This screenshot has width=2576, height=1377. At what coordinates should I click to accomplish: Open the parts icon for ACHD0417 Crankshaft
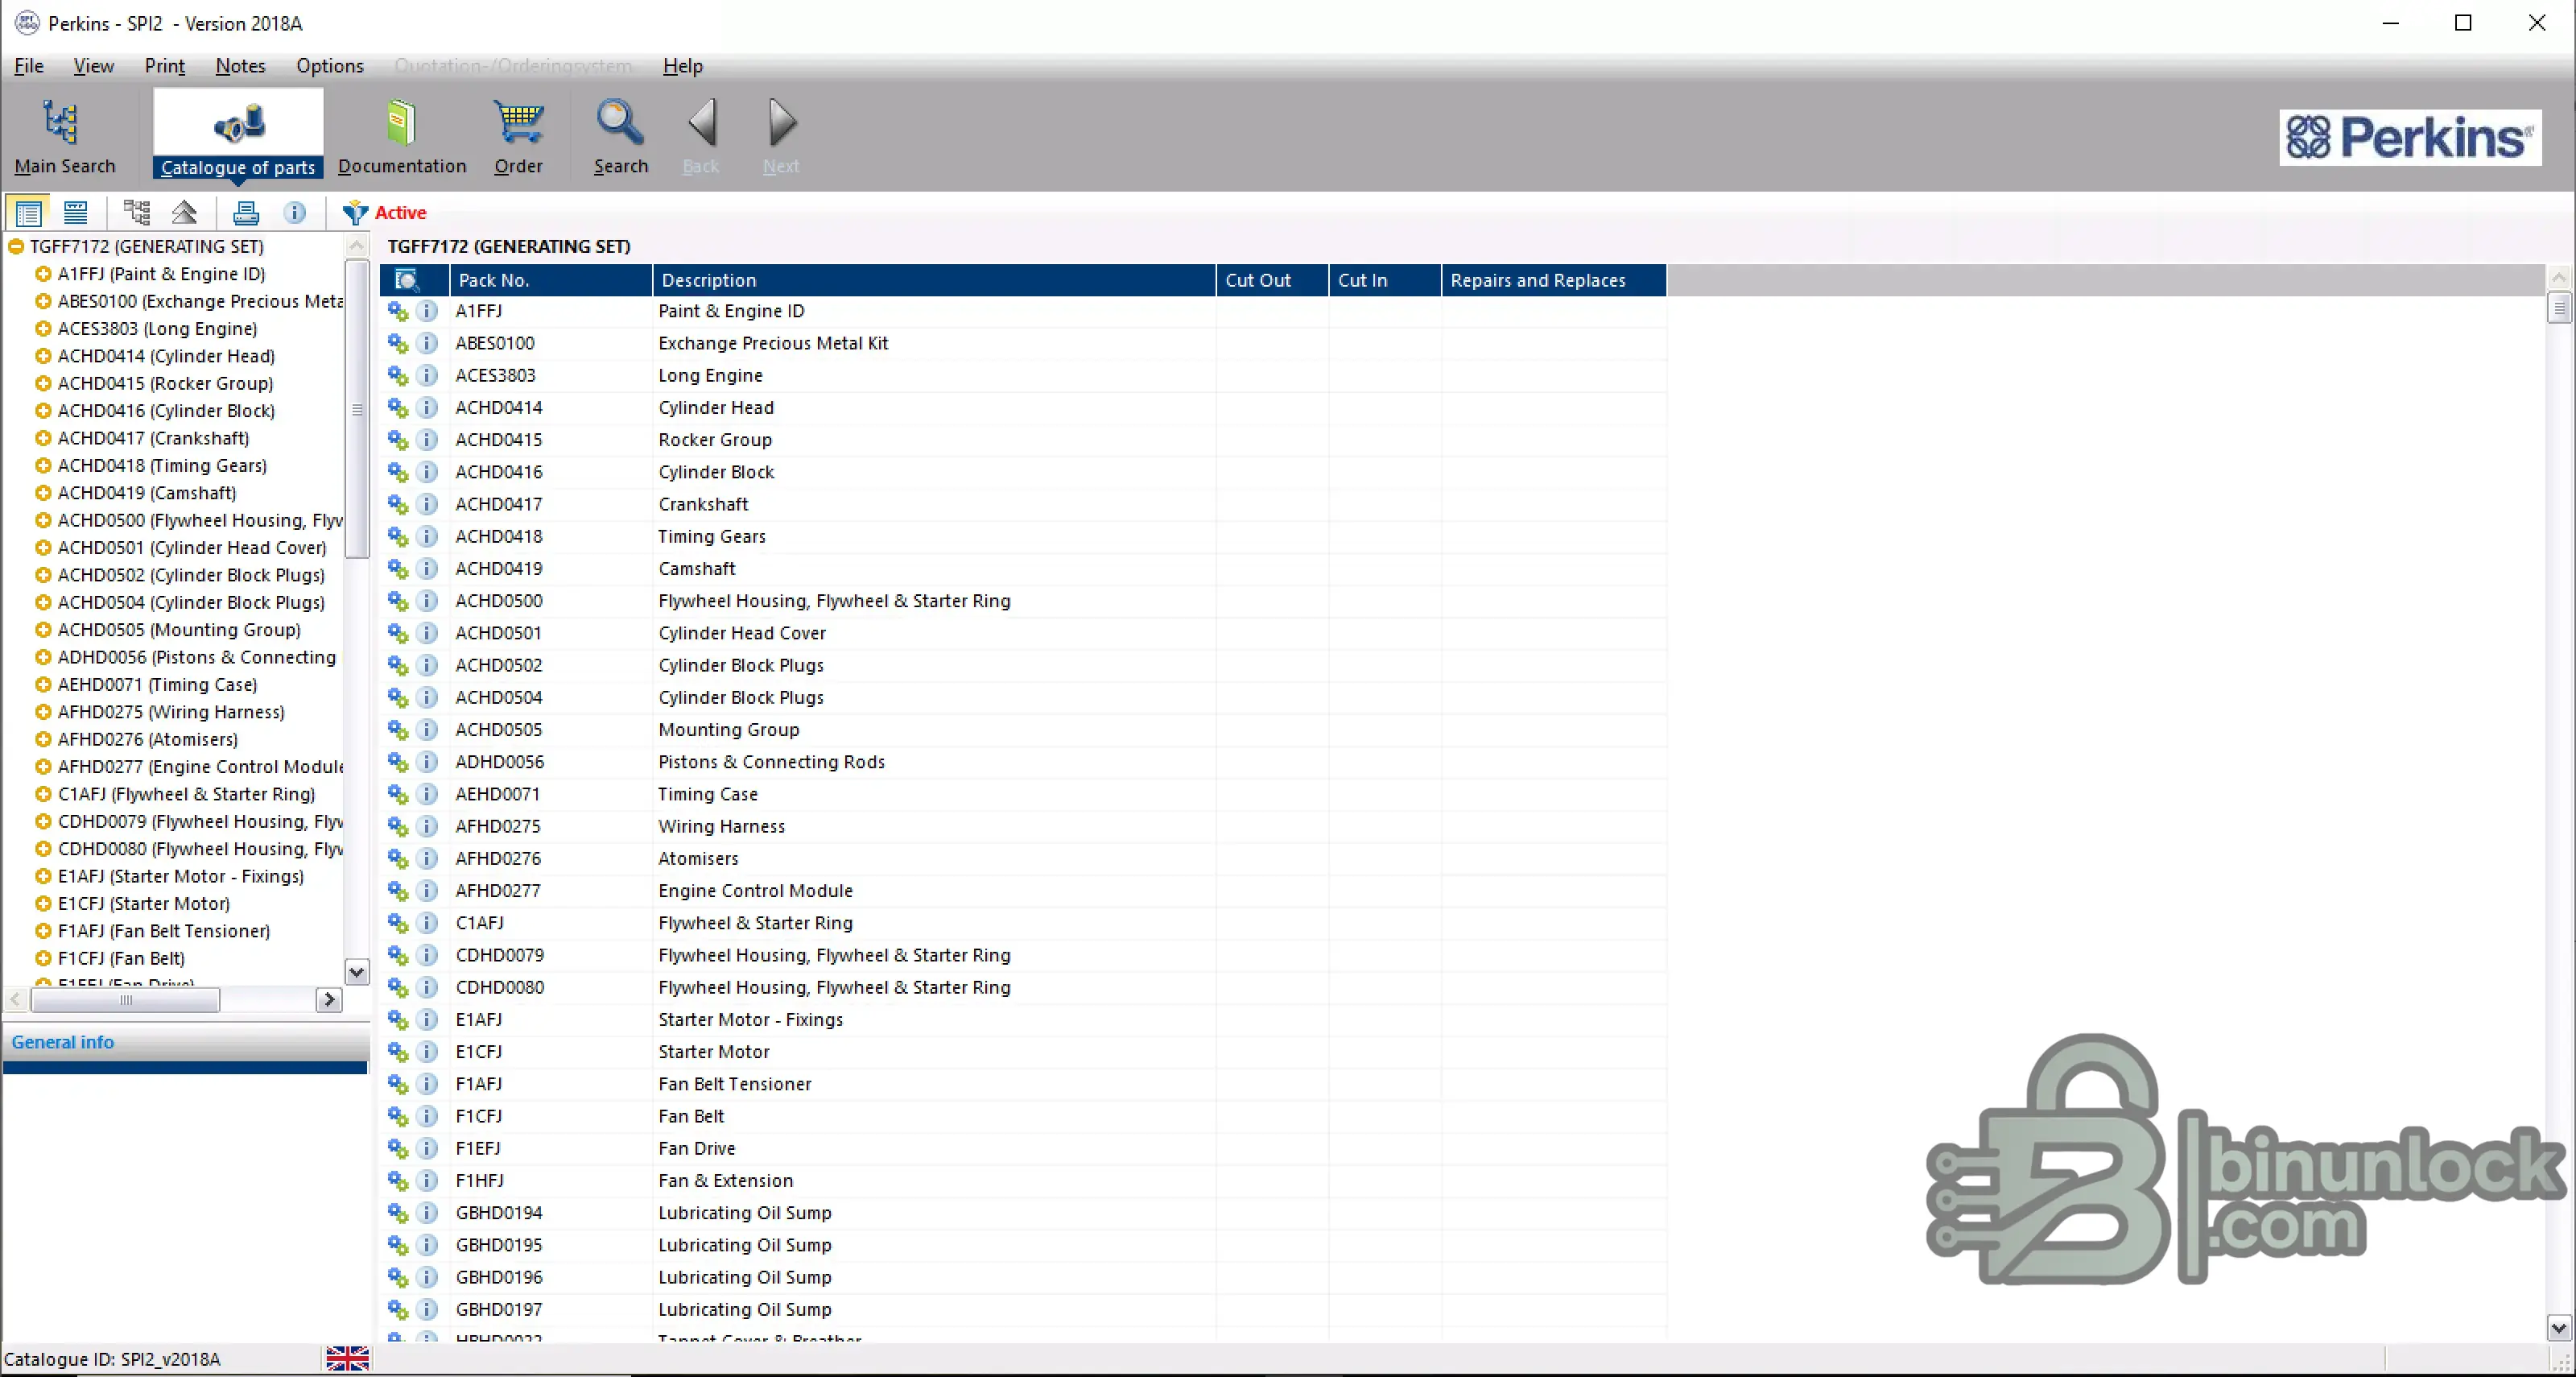398,505
